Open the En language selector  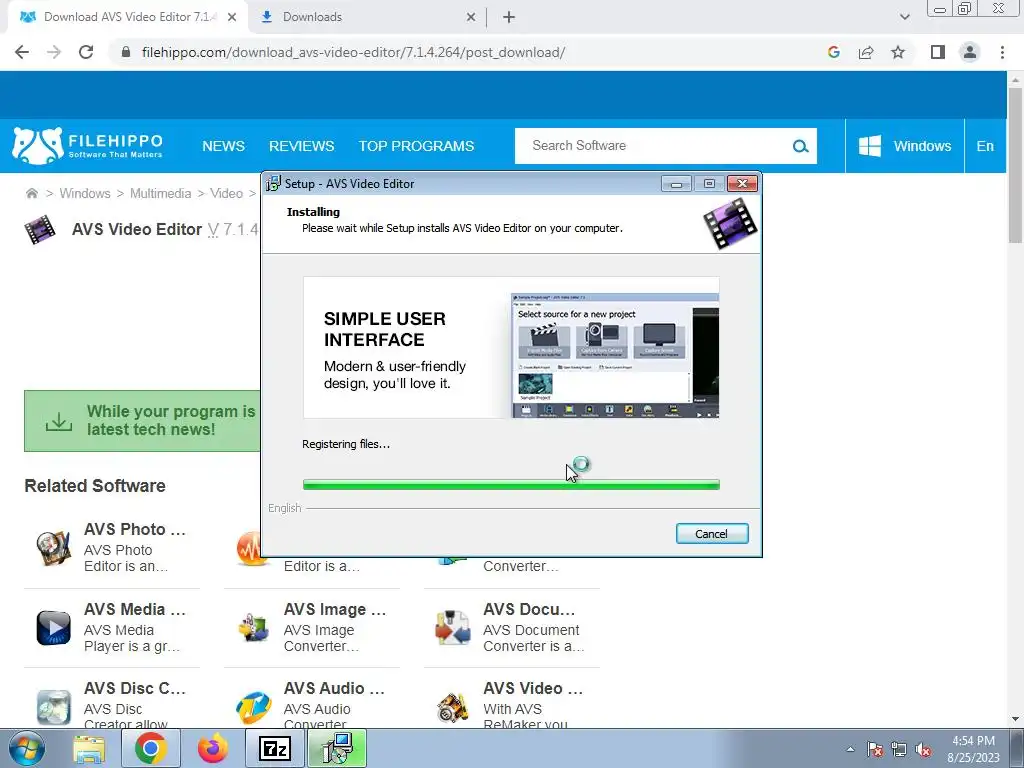(985, 146)
